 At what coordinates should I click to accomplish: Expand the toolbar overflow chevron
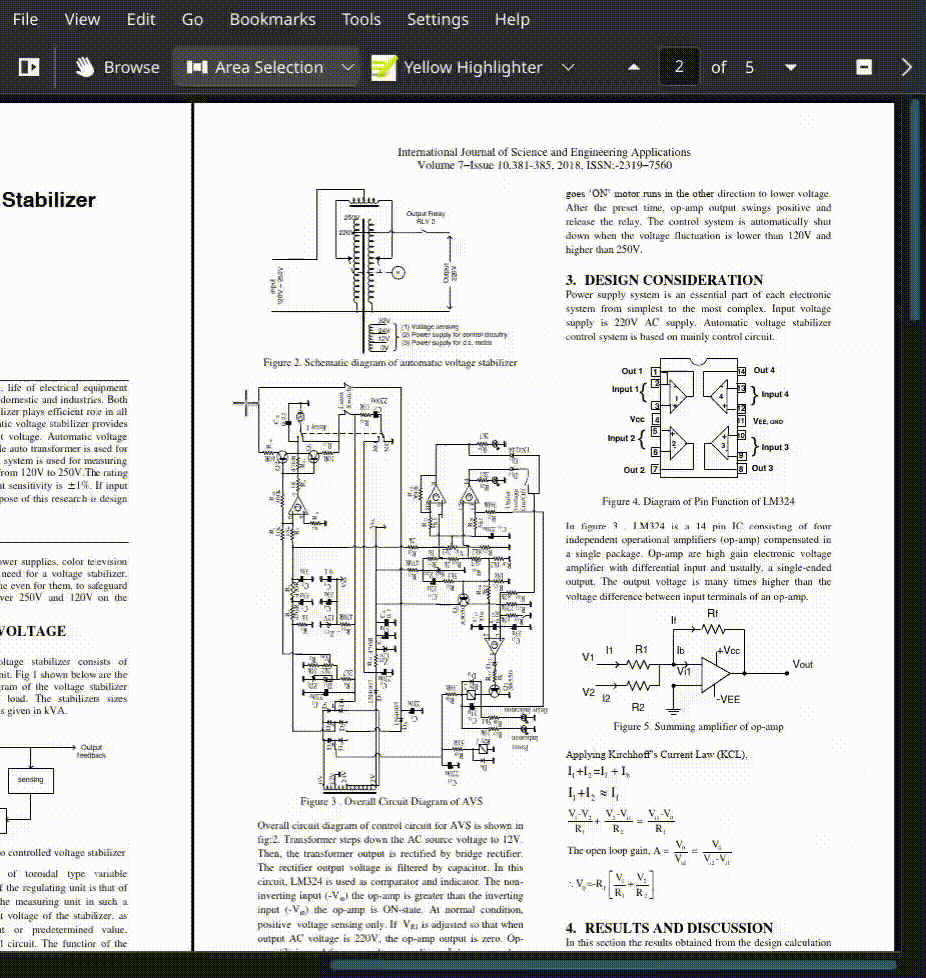tap(907, 67)
